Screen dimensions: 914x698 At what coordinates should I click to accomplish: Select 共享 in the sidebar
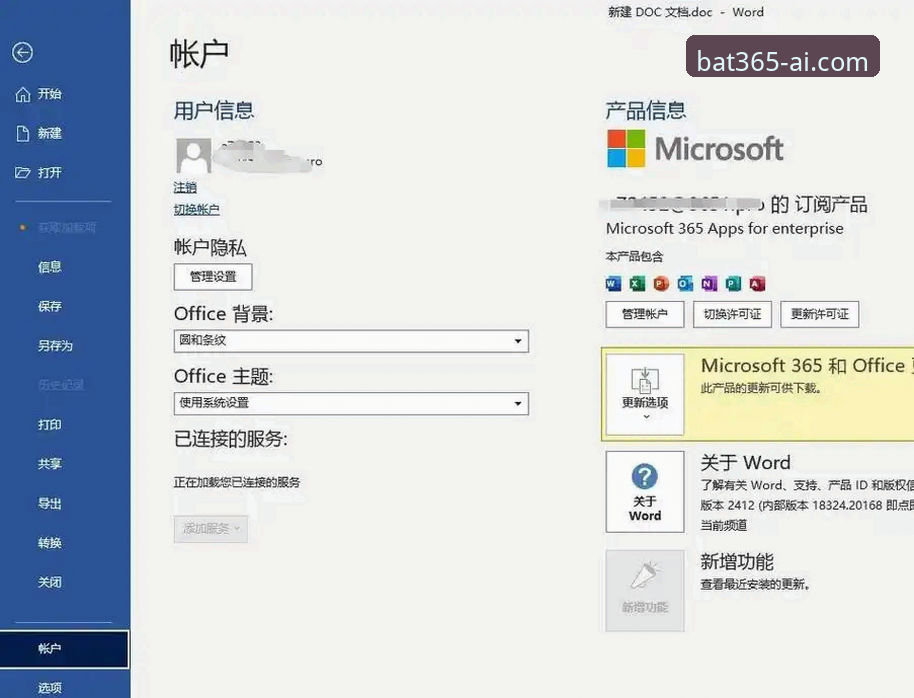(x=50, y=464)
